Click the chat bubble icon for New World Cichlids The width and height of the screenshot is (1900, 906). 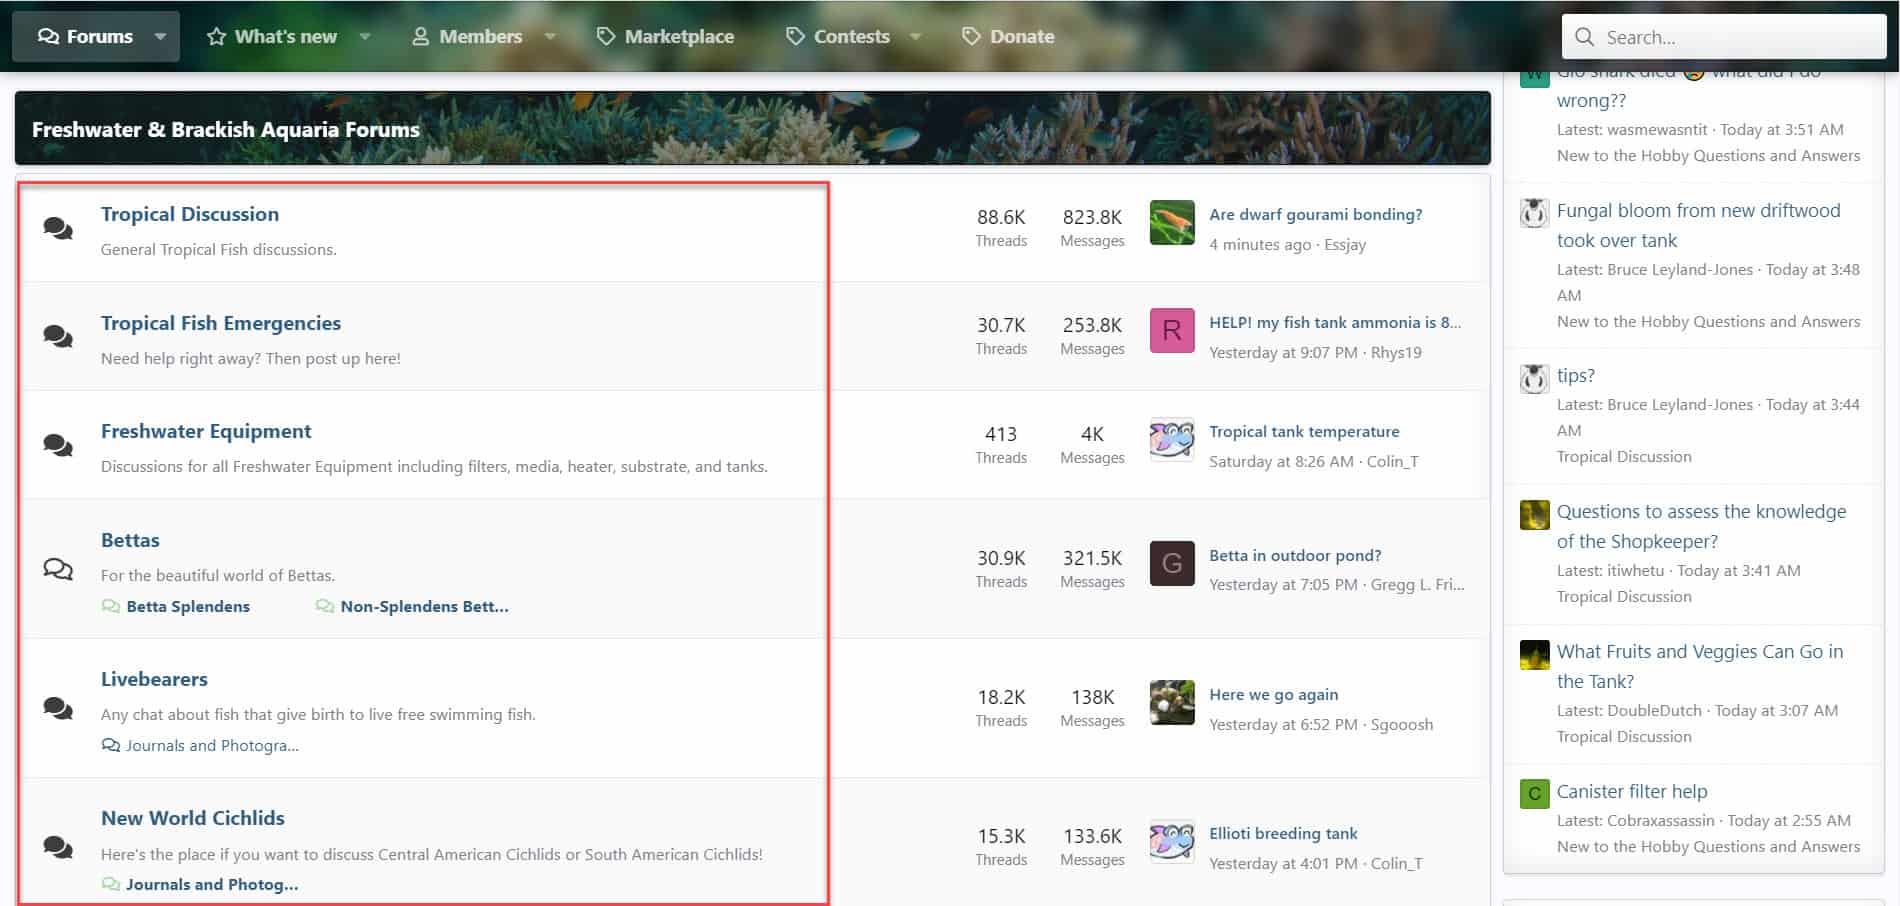(59, 846)
